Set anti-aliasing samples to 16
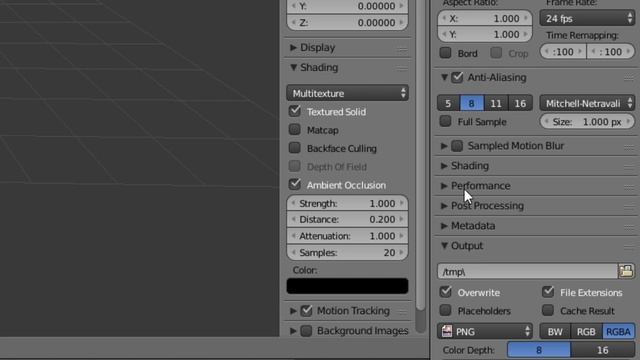The image size is (640, 360). [520, 103]
